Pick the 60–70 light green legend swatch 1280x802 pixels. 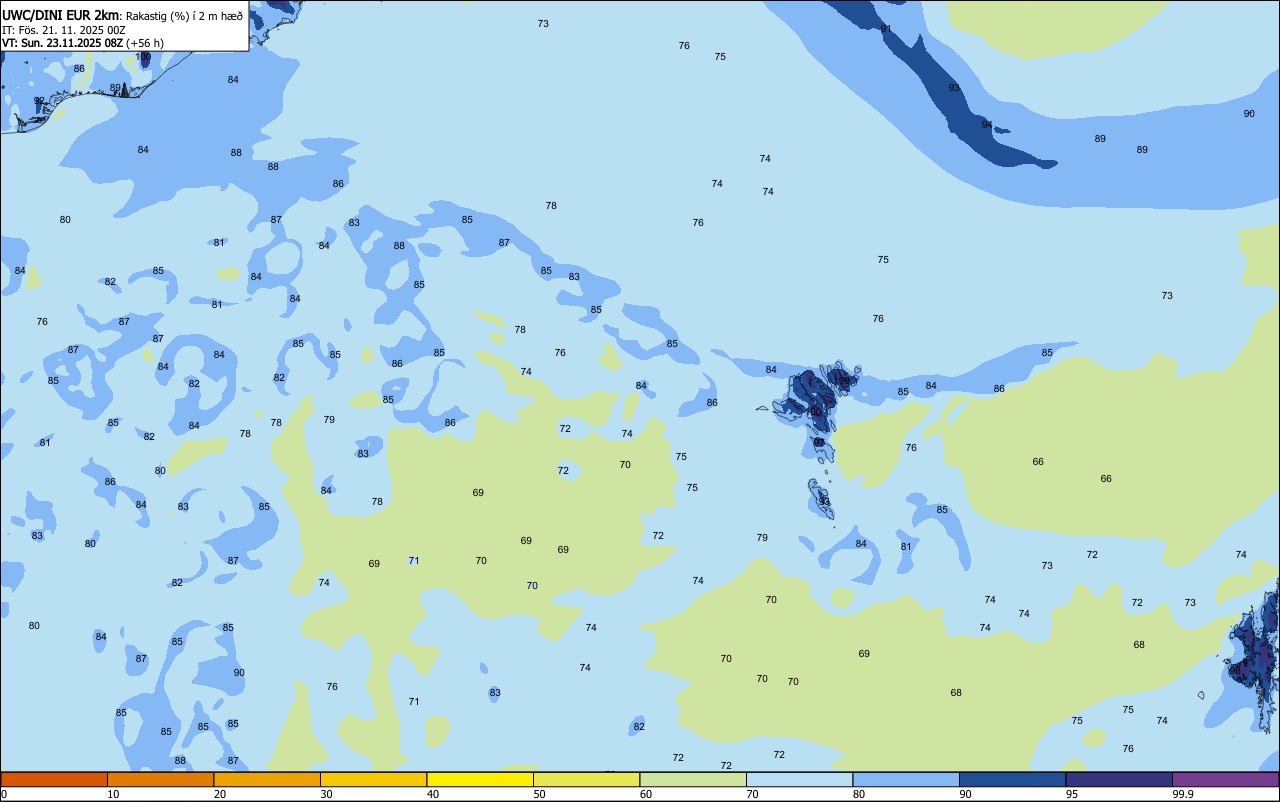pyautogui.click(x=693, y=779)
